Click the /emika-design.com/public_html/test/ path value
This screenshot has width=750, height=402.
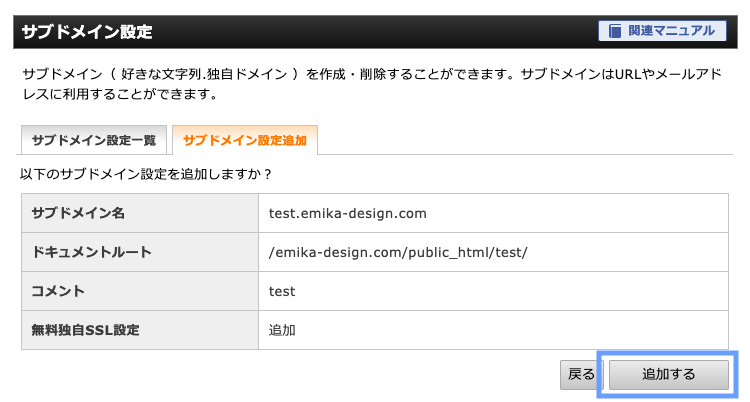click(398, 252)
